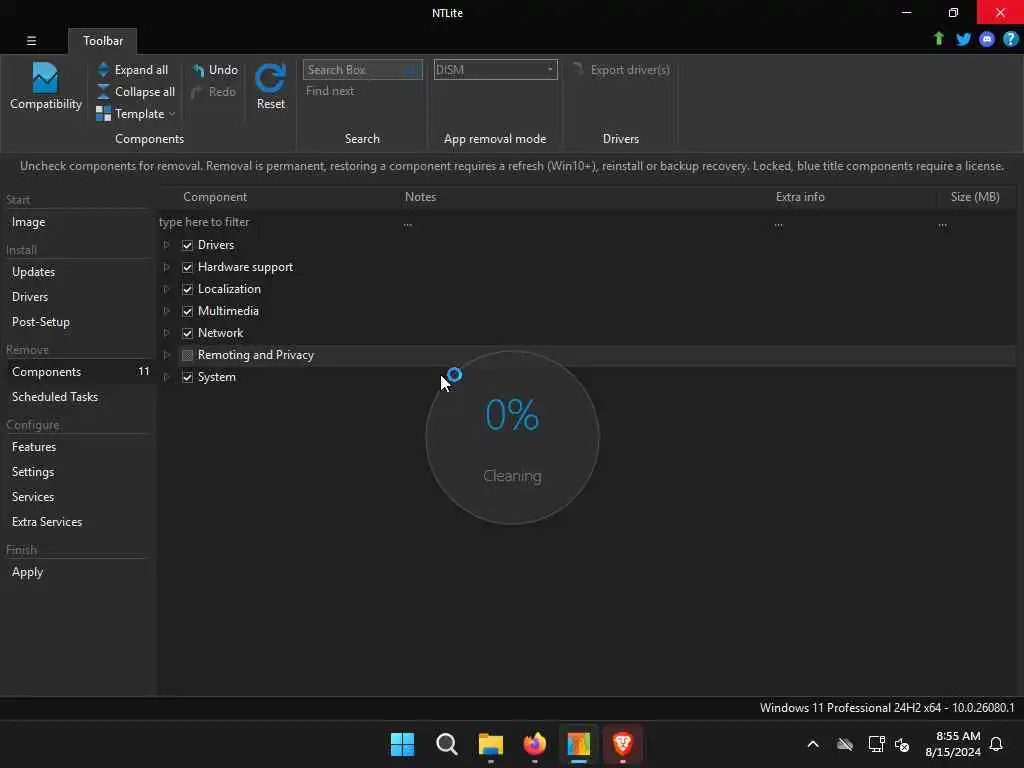Open the muted volume tray icon
Image resolution: width=1024 pixels, height=768 pixels.
coord(902,744)
